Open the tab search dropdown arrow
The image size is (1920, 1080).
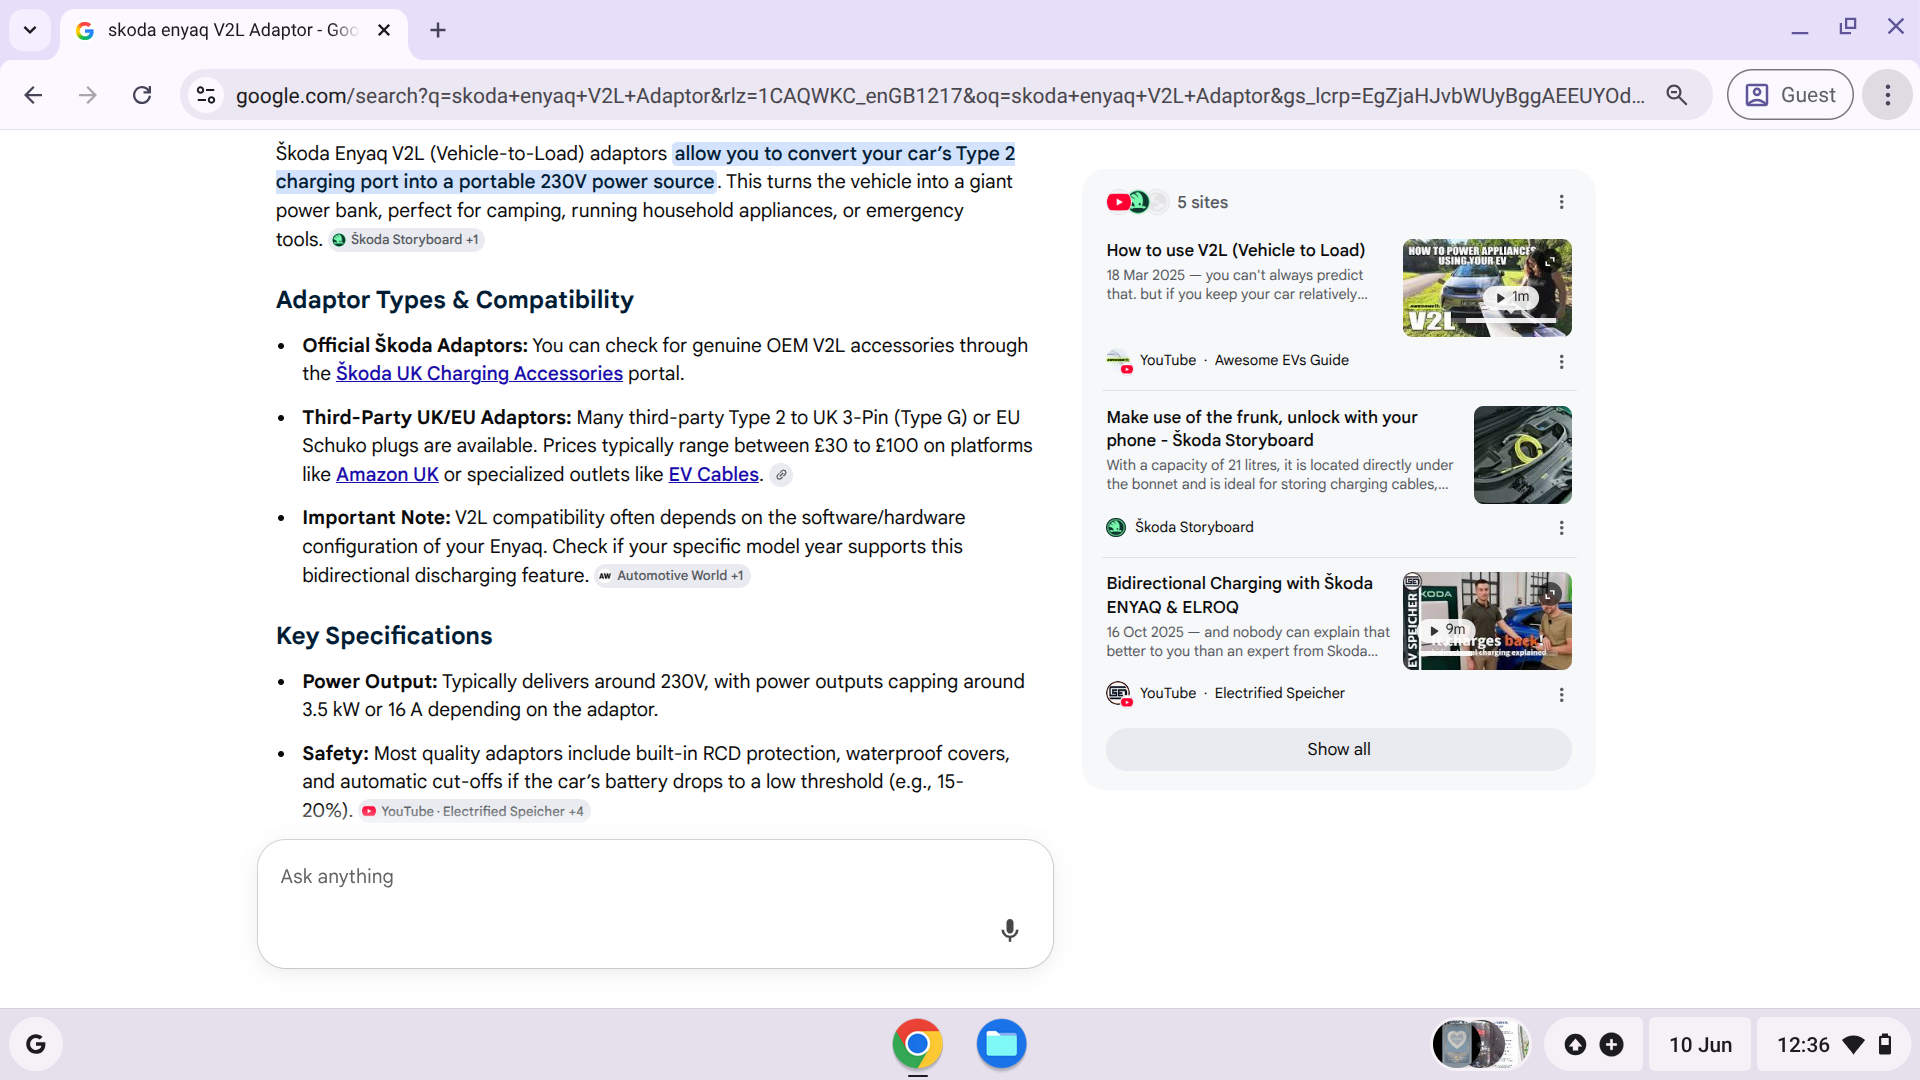click(30, 30)
